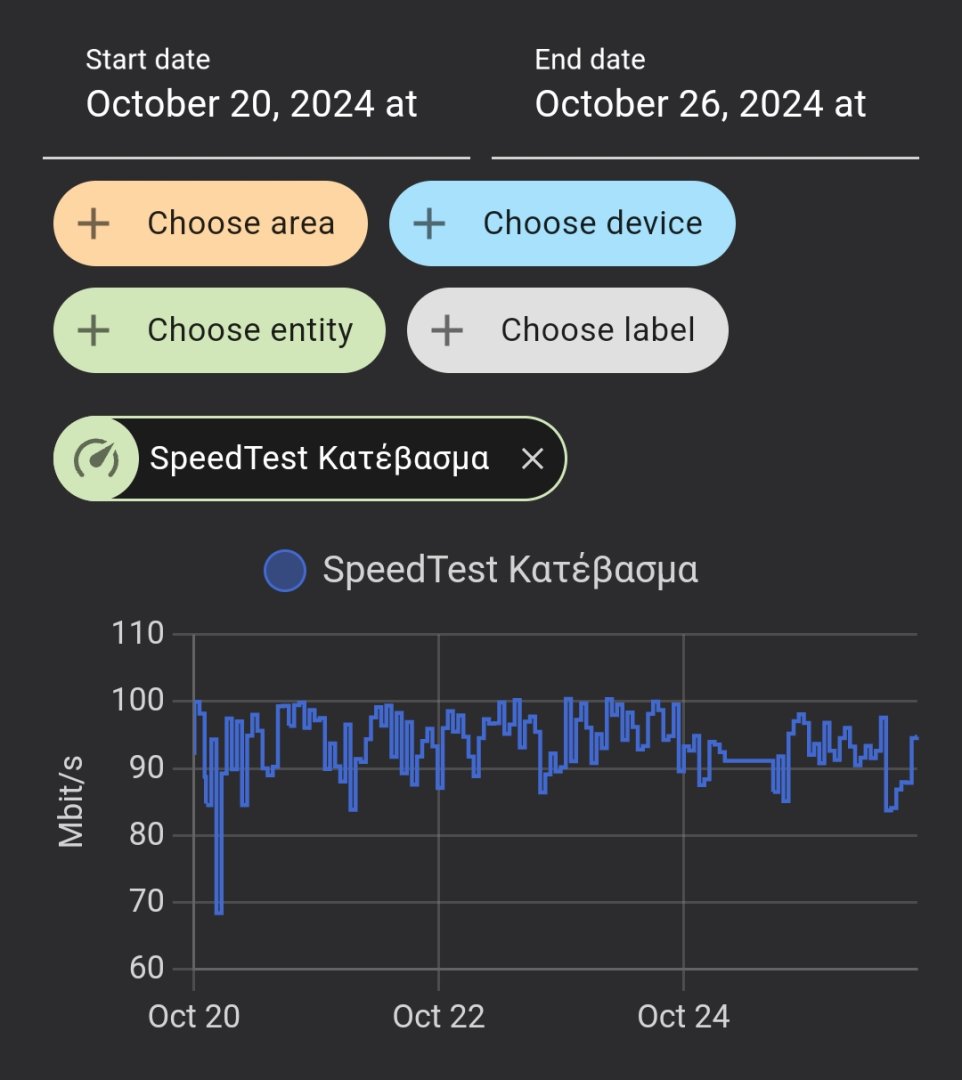Viewport: 962px width, 1080px height.
Task: Open the Choose area selector
Action: 240,223
